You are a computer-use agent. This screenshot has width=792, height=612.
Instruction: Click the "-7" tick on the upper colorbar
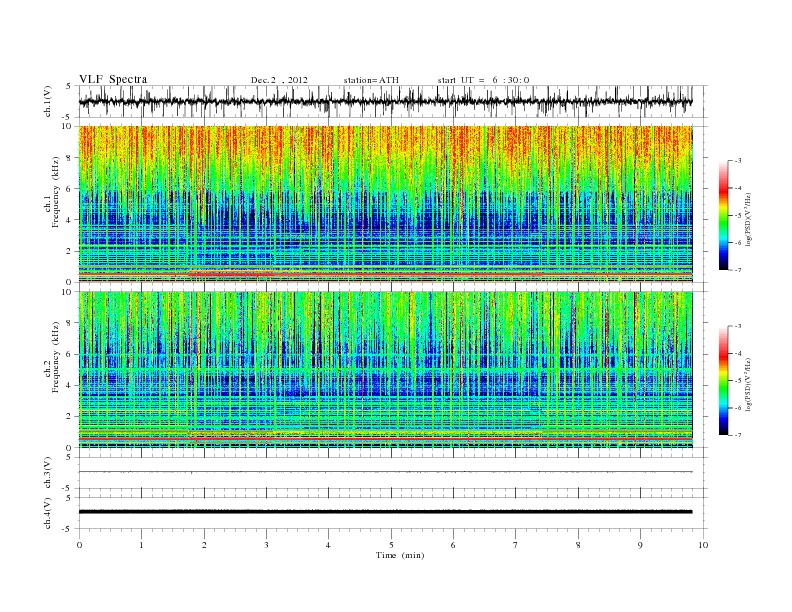(737, 270)
